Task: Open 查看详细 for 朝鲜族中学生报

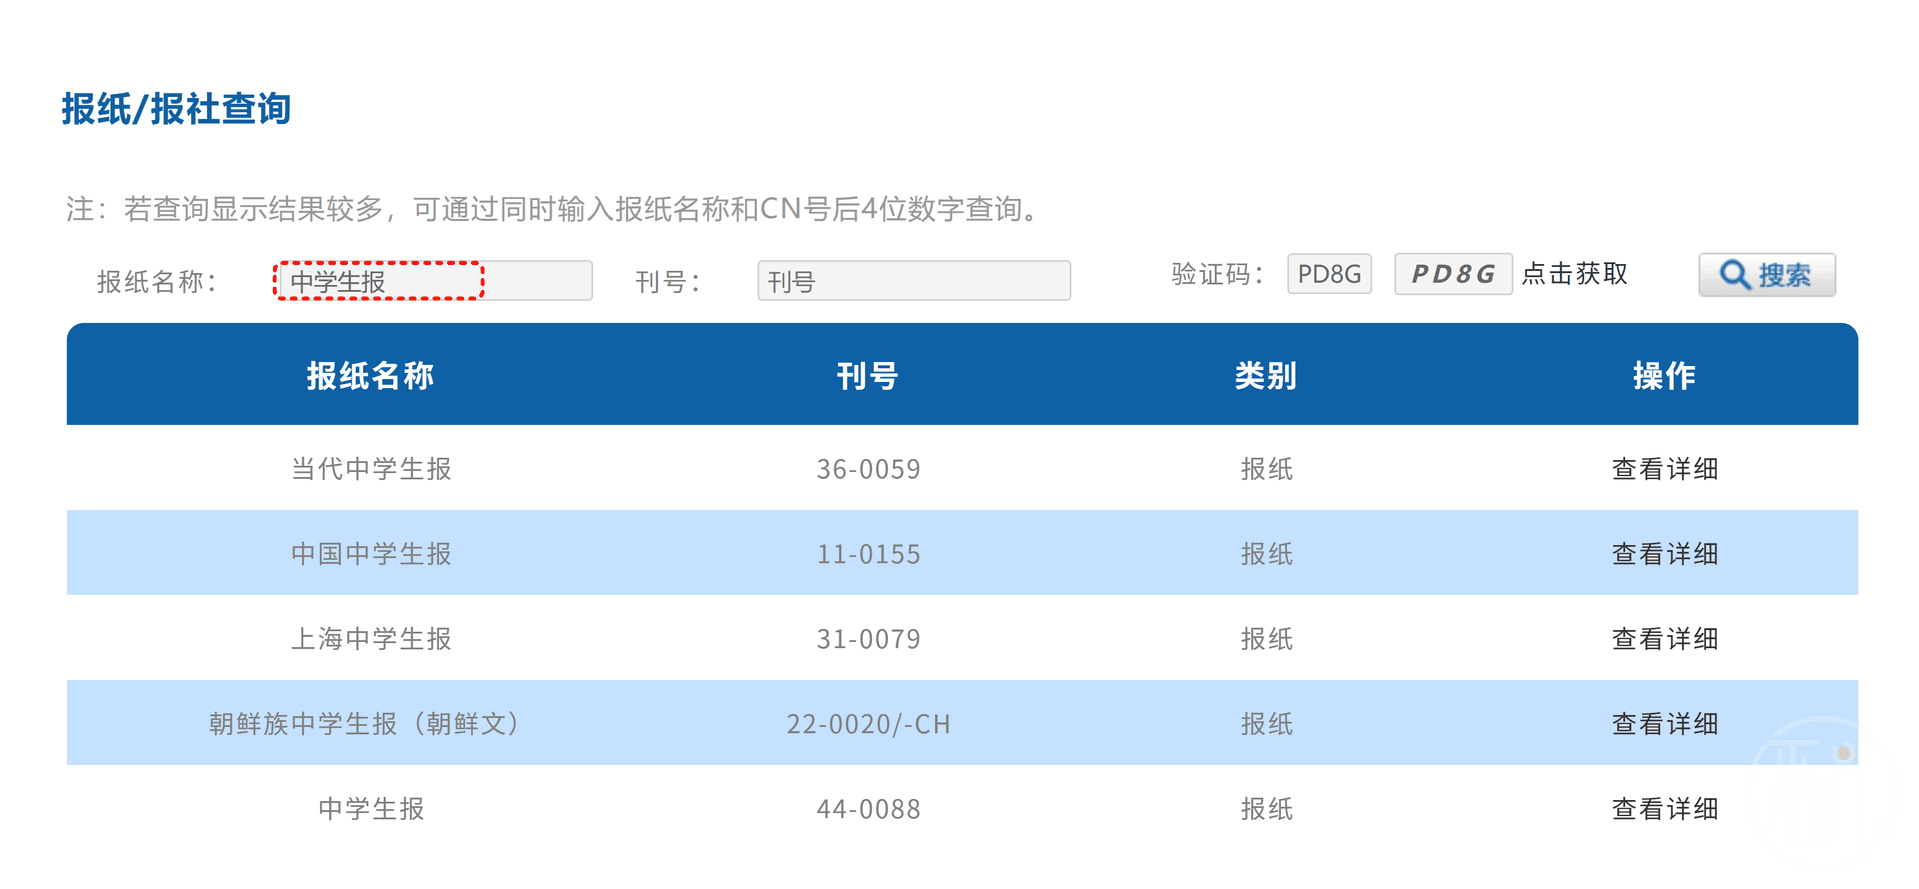Action: tap(1664, 724)
